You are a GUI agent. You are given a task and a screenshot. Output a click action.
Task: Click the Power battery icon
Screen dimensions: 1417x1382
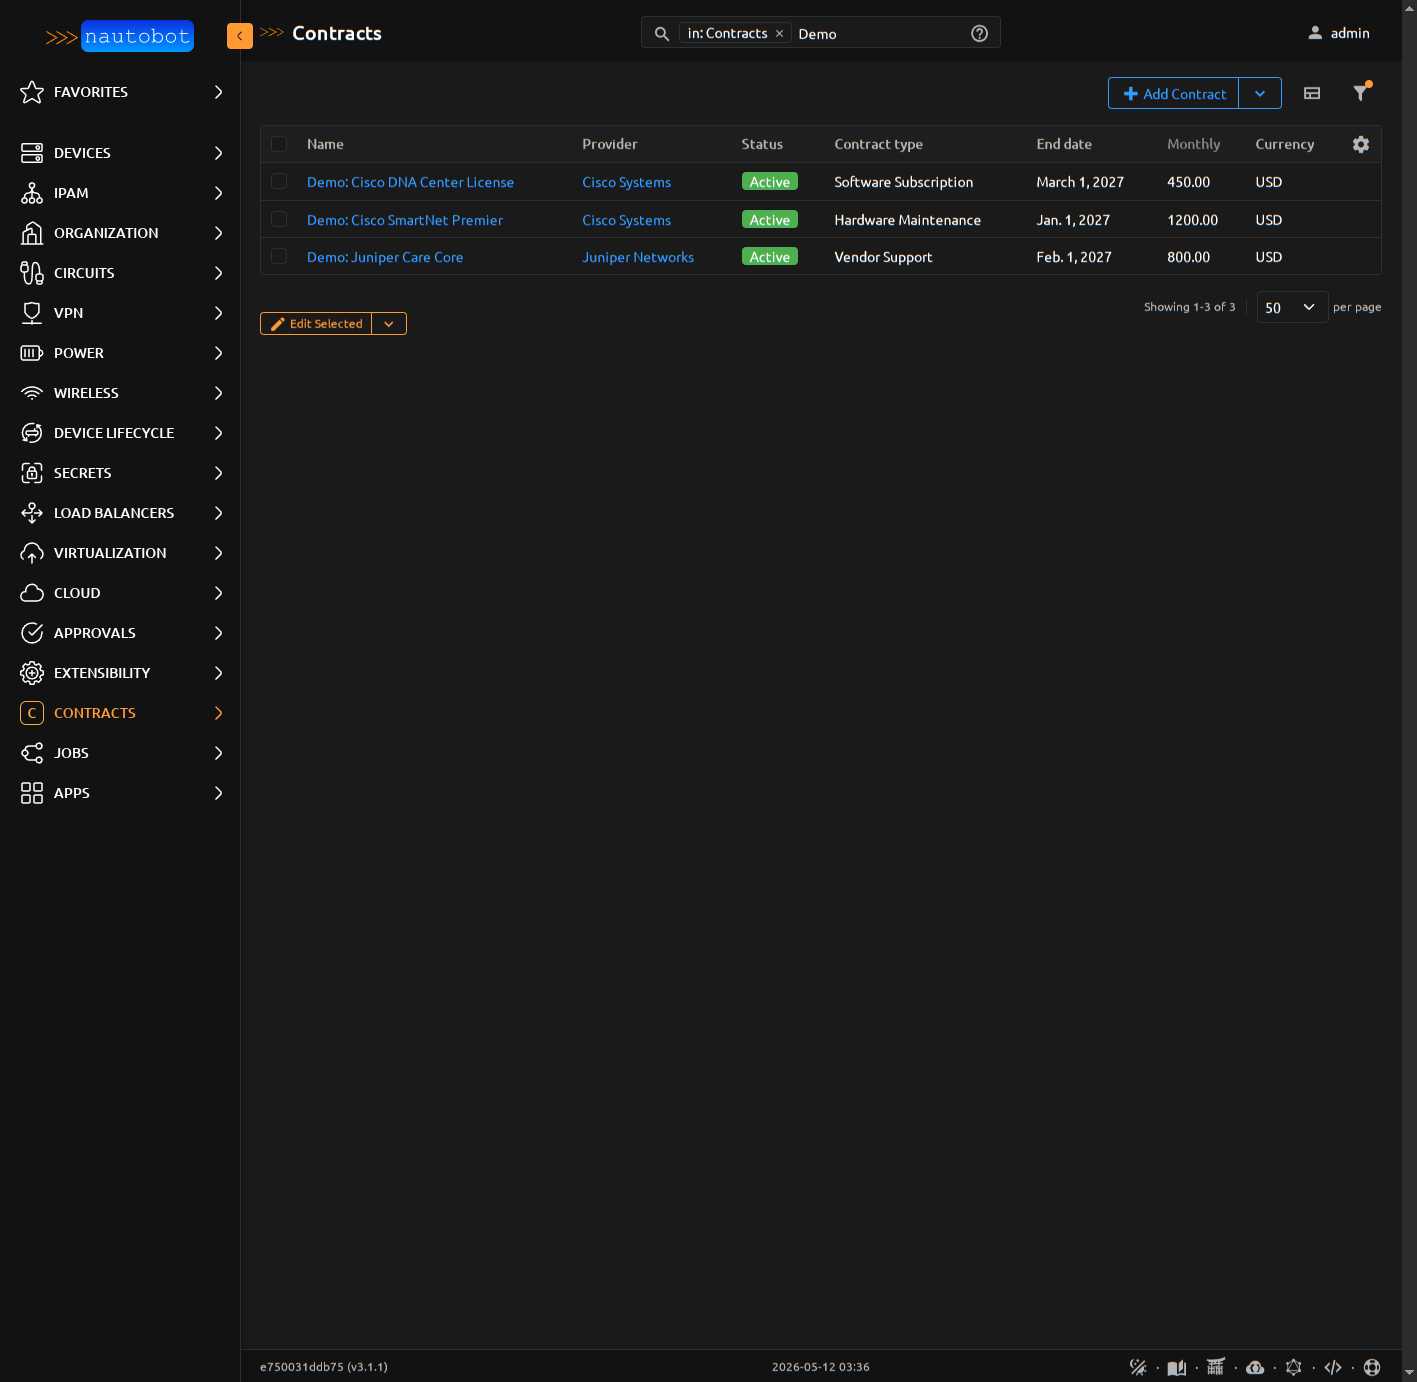(x=32, y=353)
